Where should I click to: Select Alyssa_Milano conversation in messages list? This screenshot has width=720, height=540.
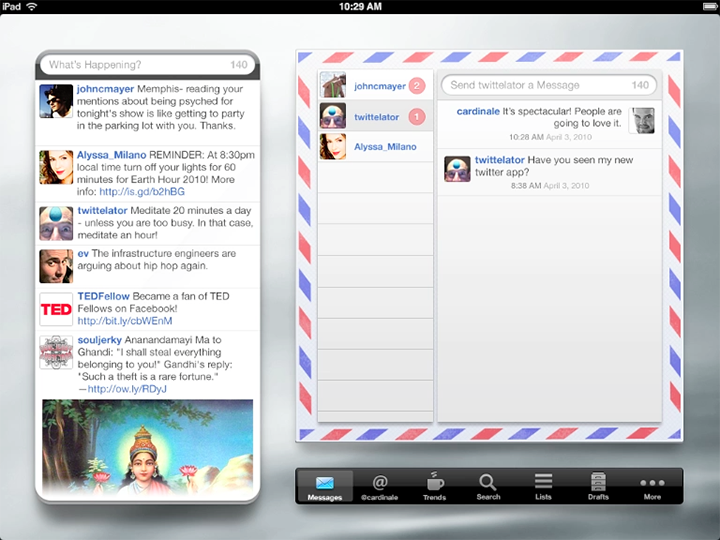pos(376,146)
